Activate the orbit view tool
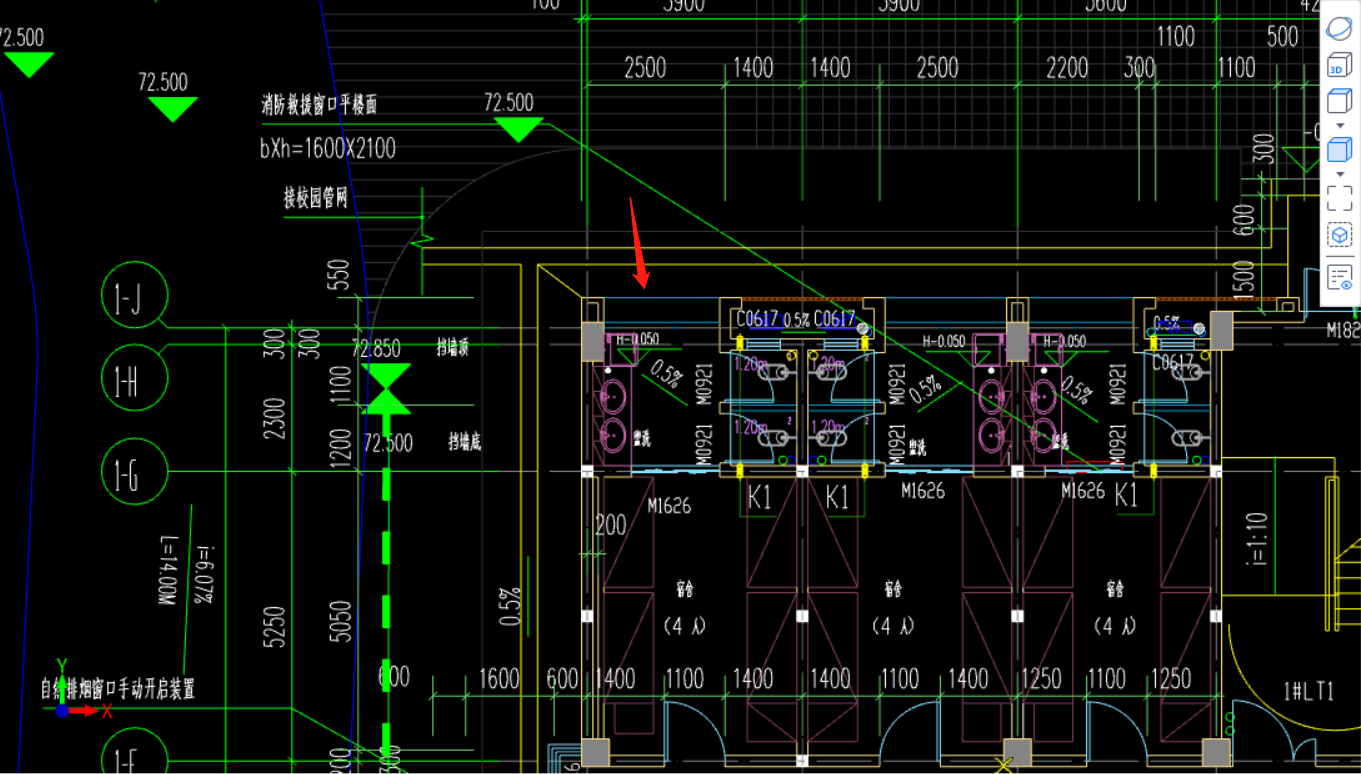The image size is (1361, 774). tap(1339, 29)
